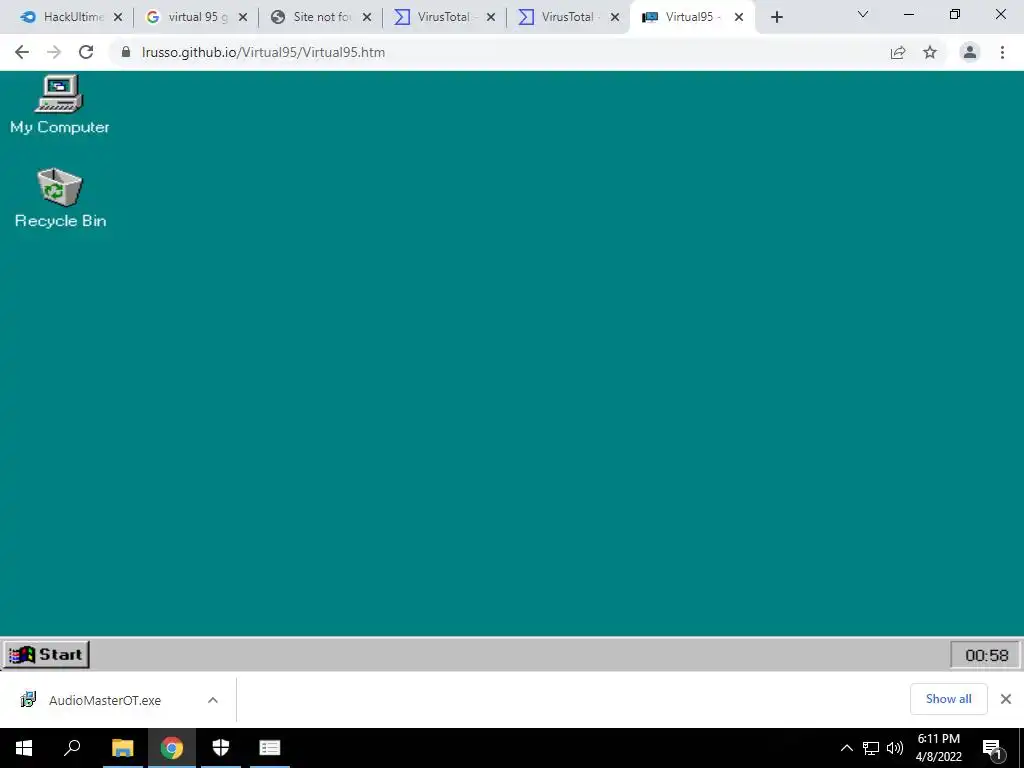
Task: Share this page icon
Action: [x=898, y=52]
